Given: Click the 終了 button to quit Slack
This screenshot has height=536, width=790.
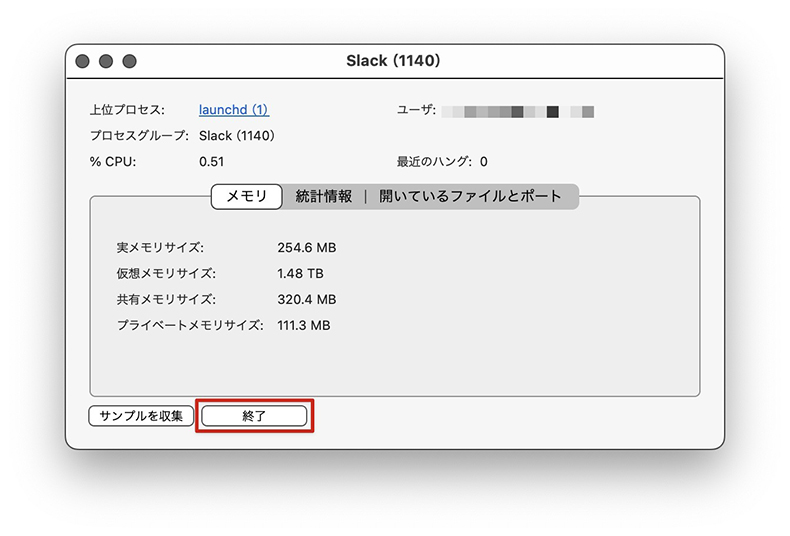Looking at the screenshot, I should 254,416.
